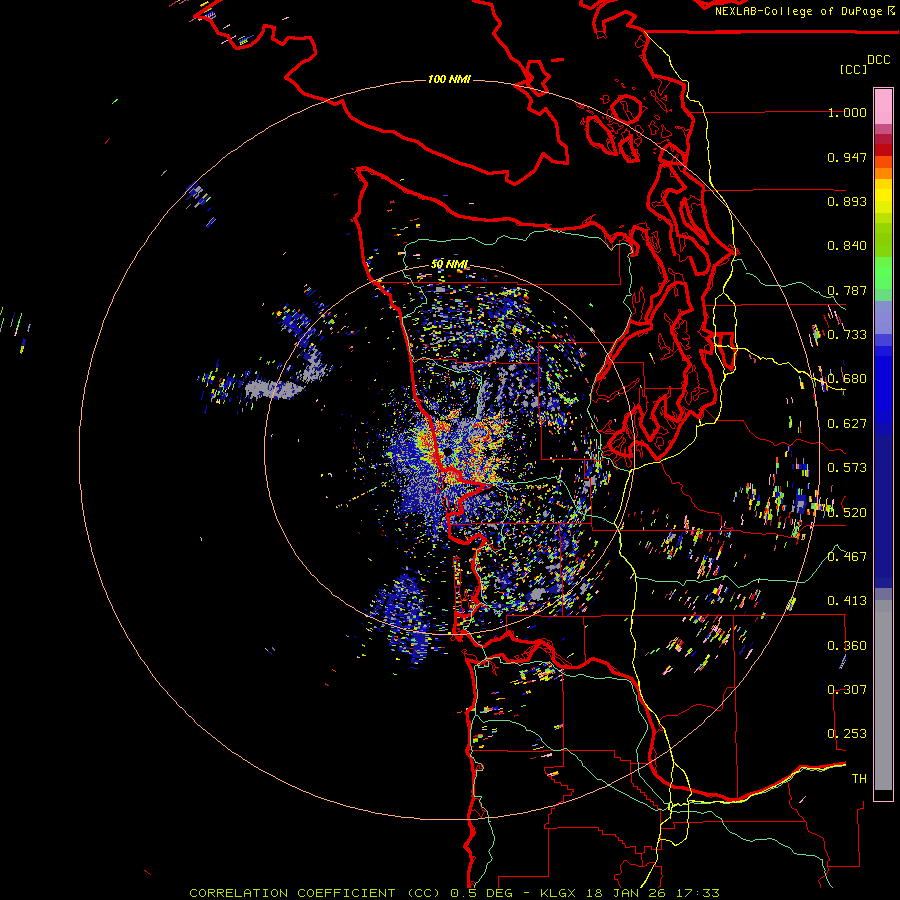This screenshot has height=900, width=900.
Task: Select the 0.680 scale value
Action: click(x=847, y=379)
